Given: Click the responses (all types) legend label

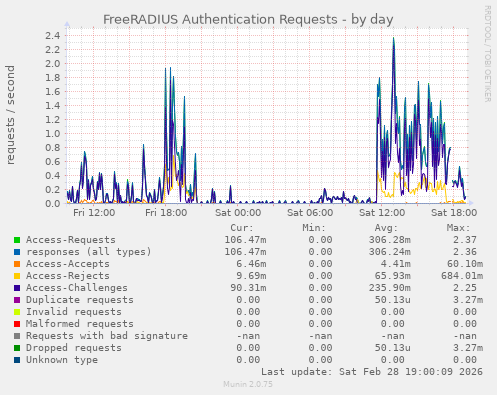Looking at the screenshot, I should tap(89, 252).
